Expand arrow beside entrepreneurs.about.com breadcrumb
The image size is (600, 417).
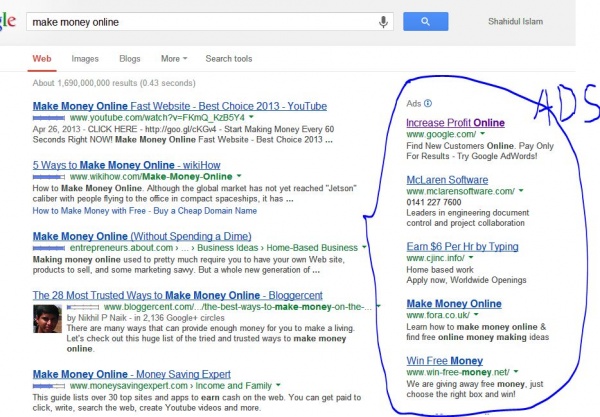pyautogui.click(x=364, y=247)
